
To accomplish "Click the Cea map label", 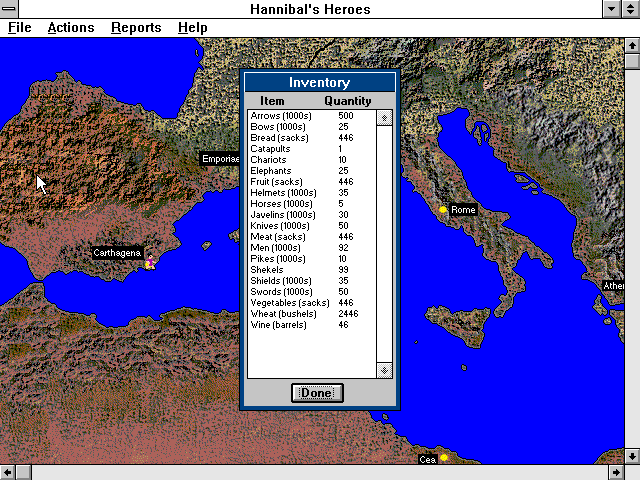I will point(427,460).
